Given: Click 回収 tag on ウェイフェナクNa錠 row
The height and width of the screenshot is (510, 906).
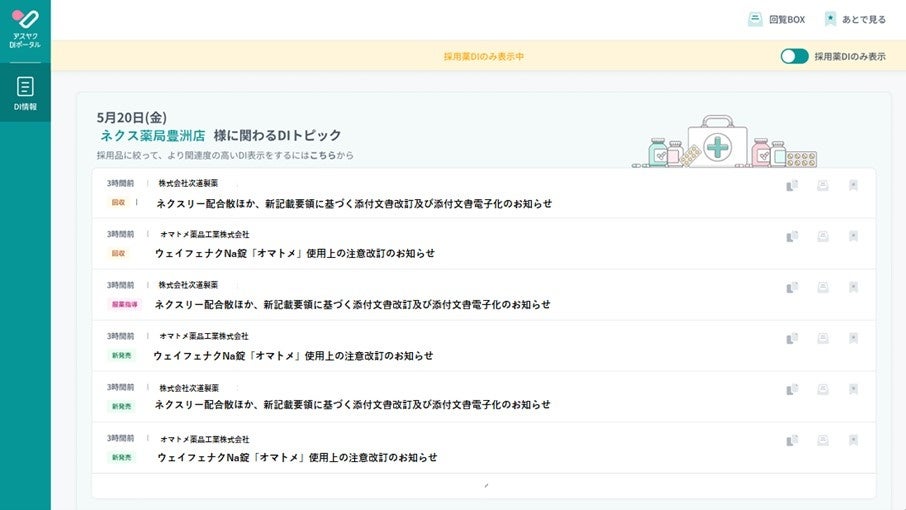Looking at the screenshot, I should pyautogui.click(x=118, y=254).
